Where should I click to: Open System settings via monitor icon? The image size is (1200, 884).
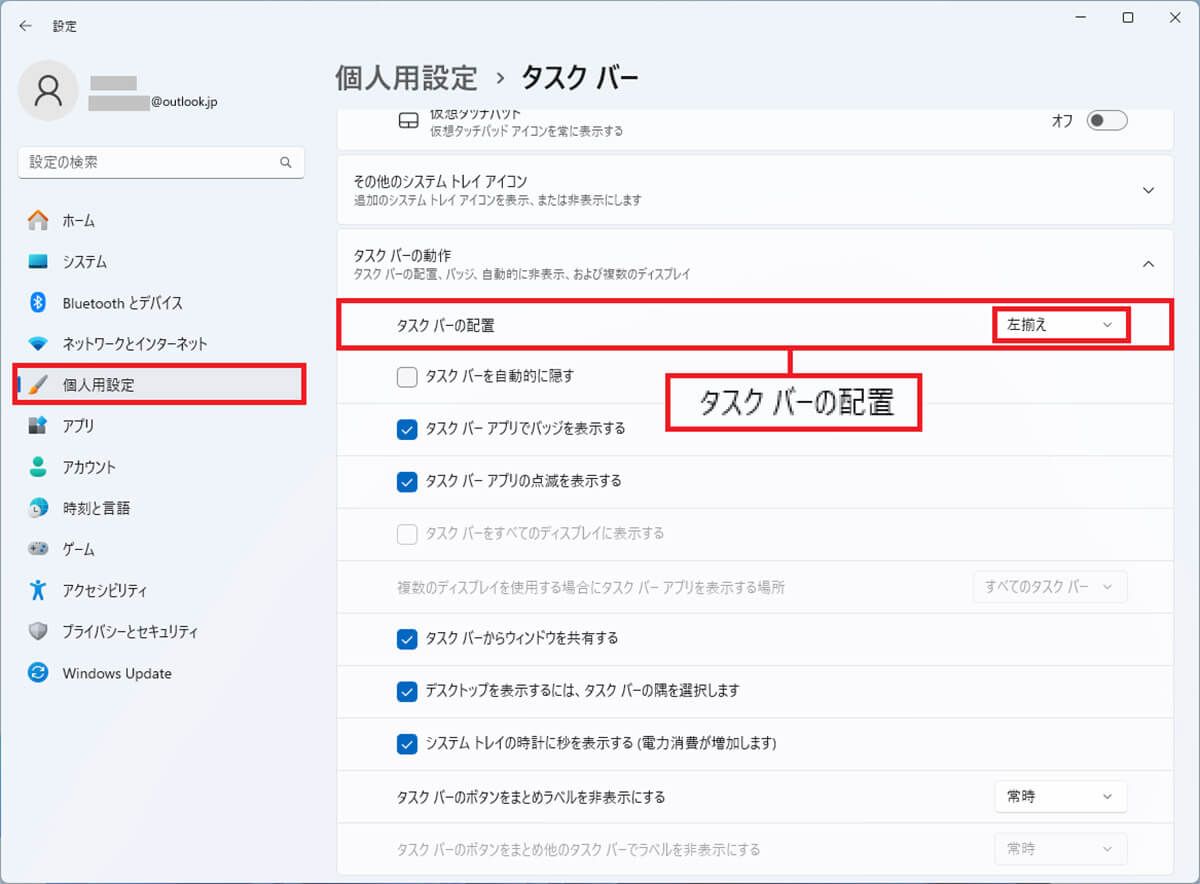(38, 262)
